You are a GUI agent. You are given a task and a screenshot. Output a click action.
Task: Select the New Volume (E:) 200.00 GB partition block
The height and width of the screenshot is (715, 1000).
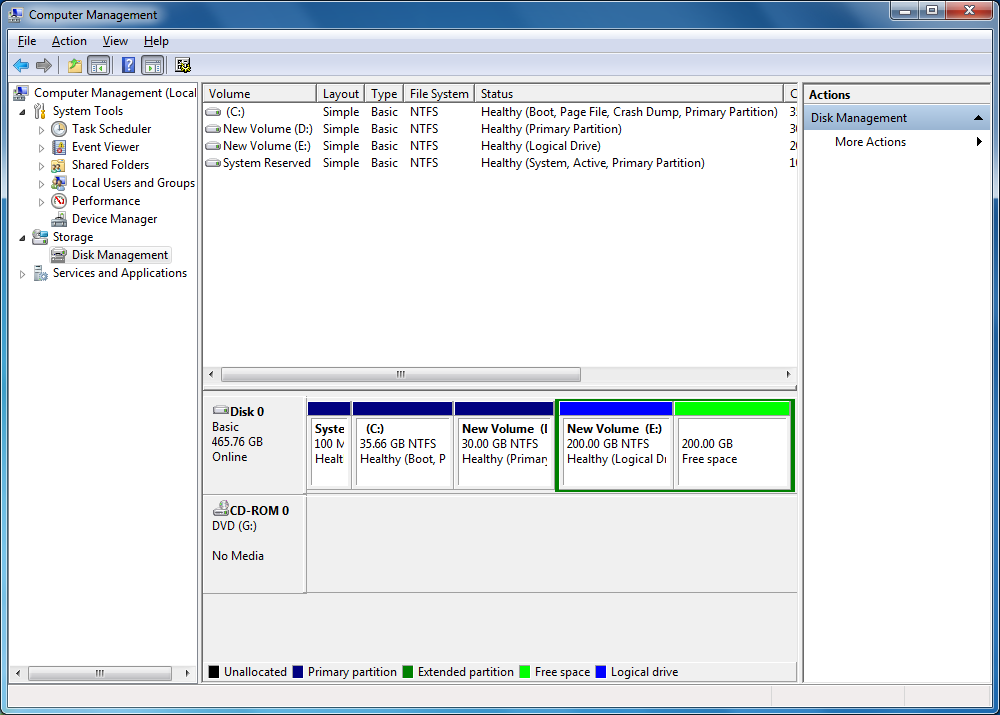[615, 445]
